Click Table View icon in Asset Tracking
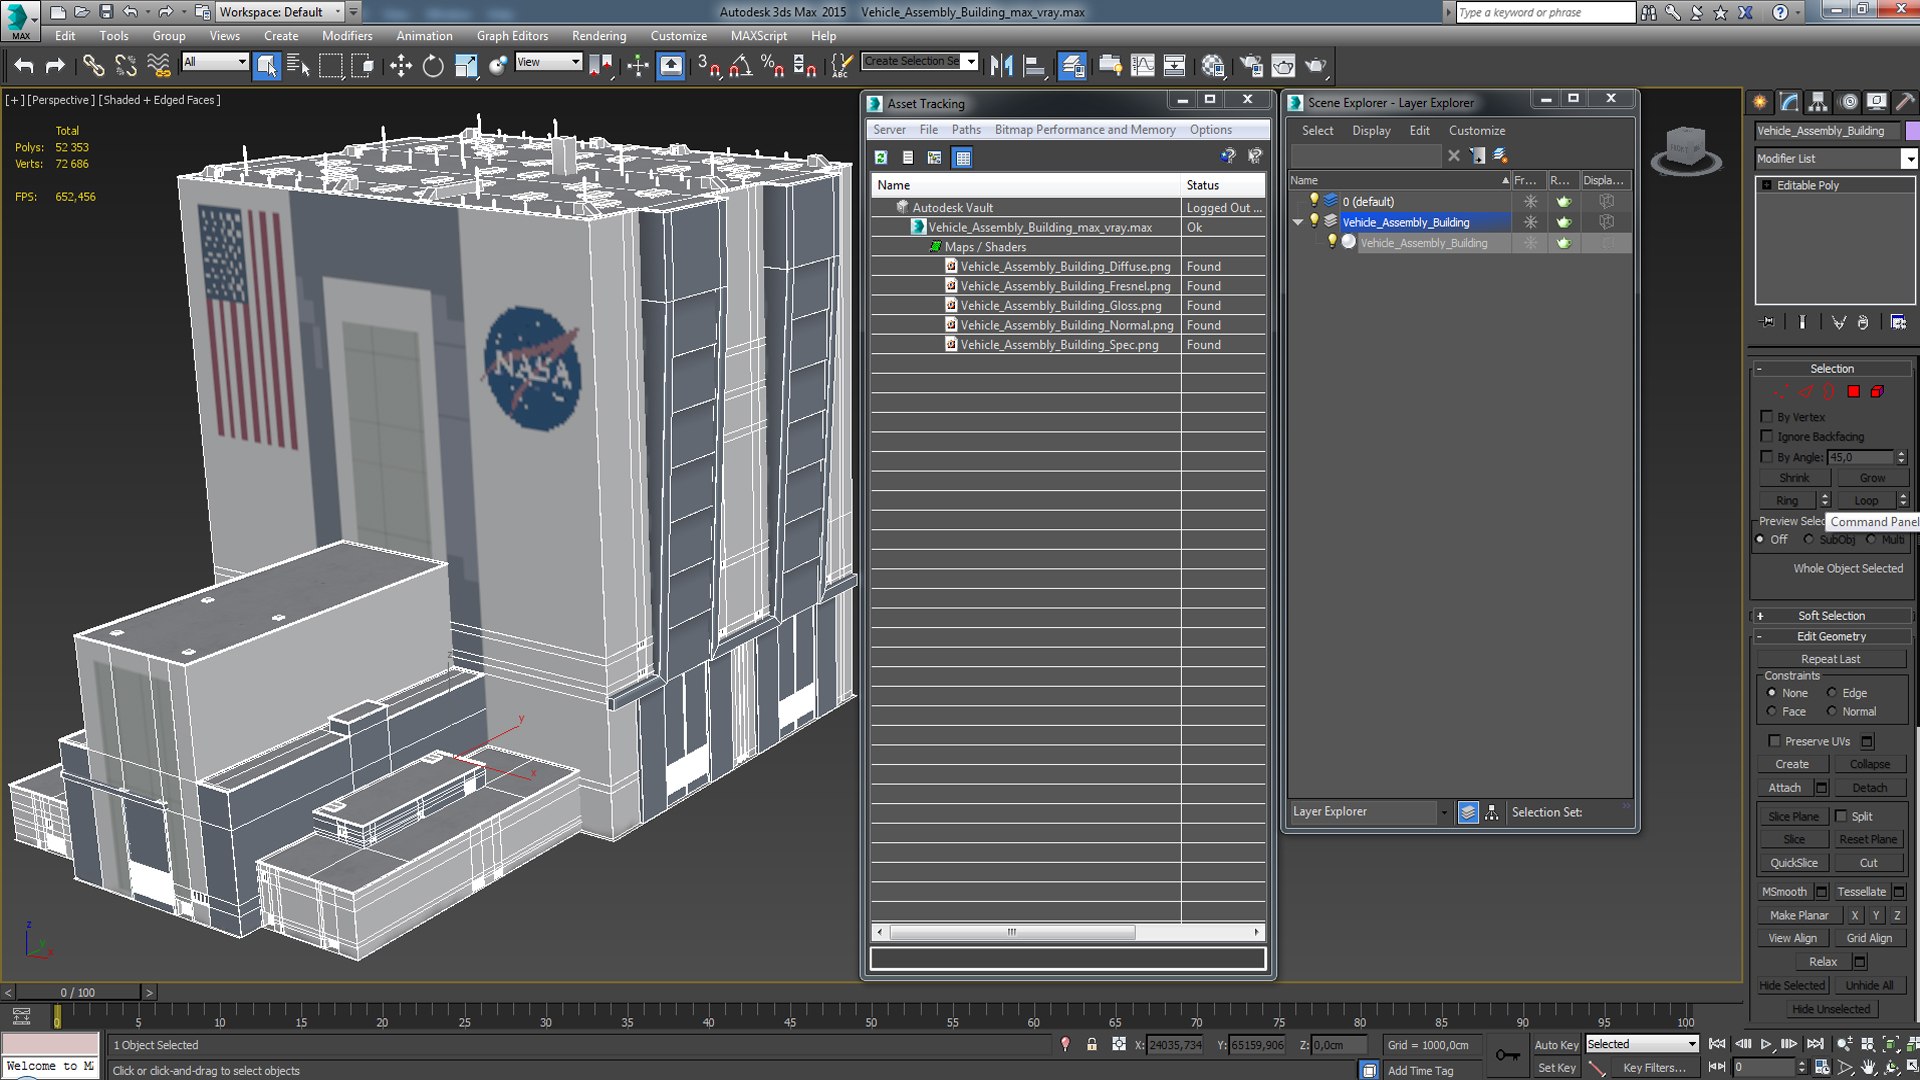The image size is (1920, 1080). point(962,157)
